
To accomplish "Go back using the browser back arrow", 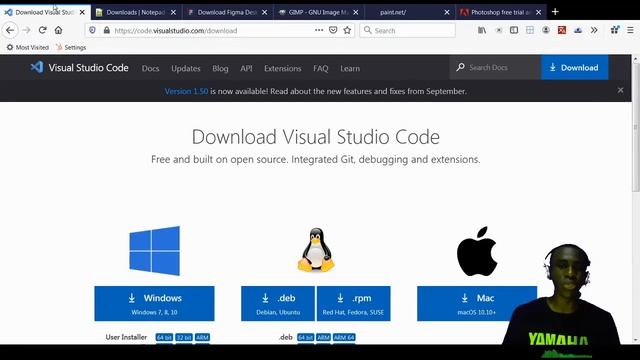I will pyautogui.click(x=10, y=30).
